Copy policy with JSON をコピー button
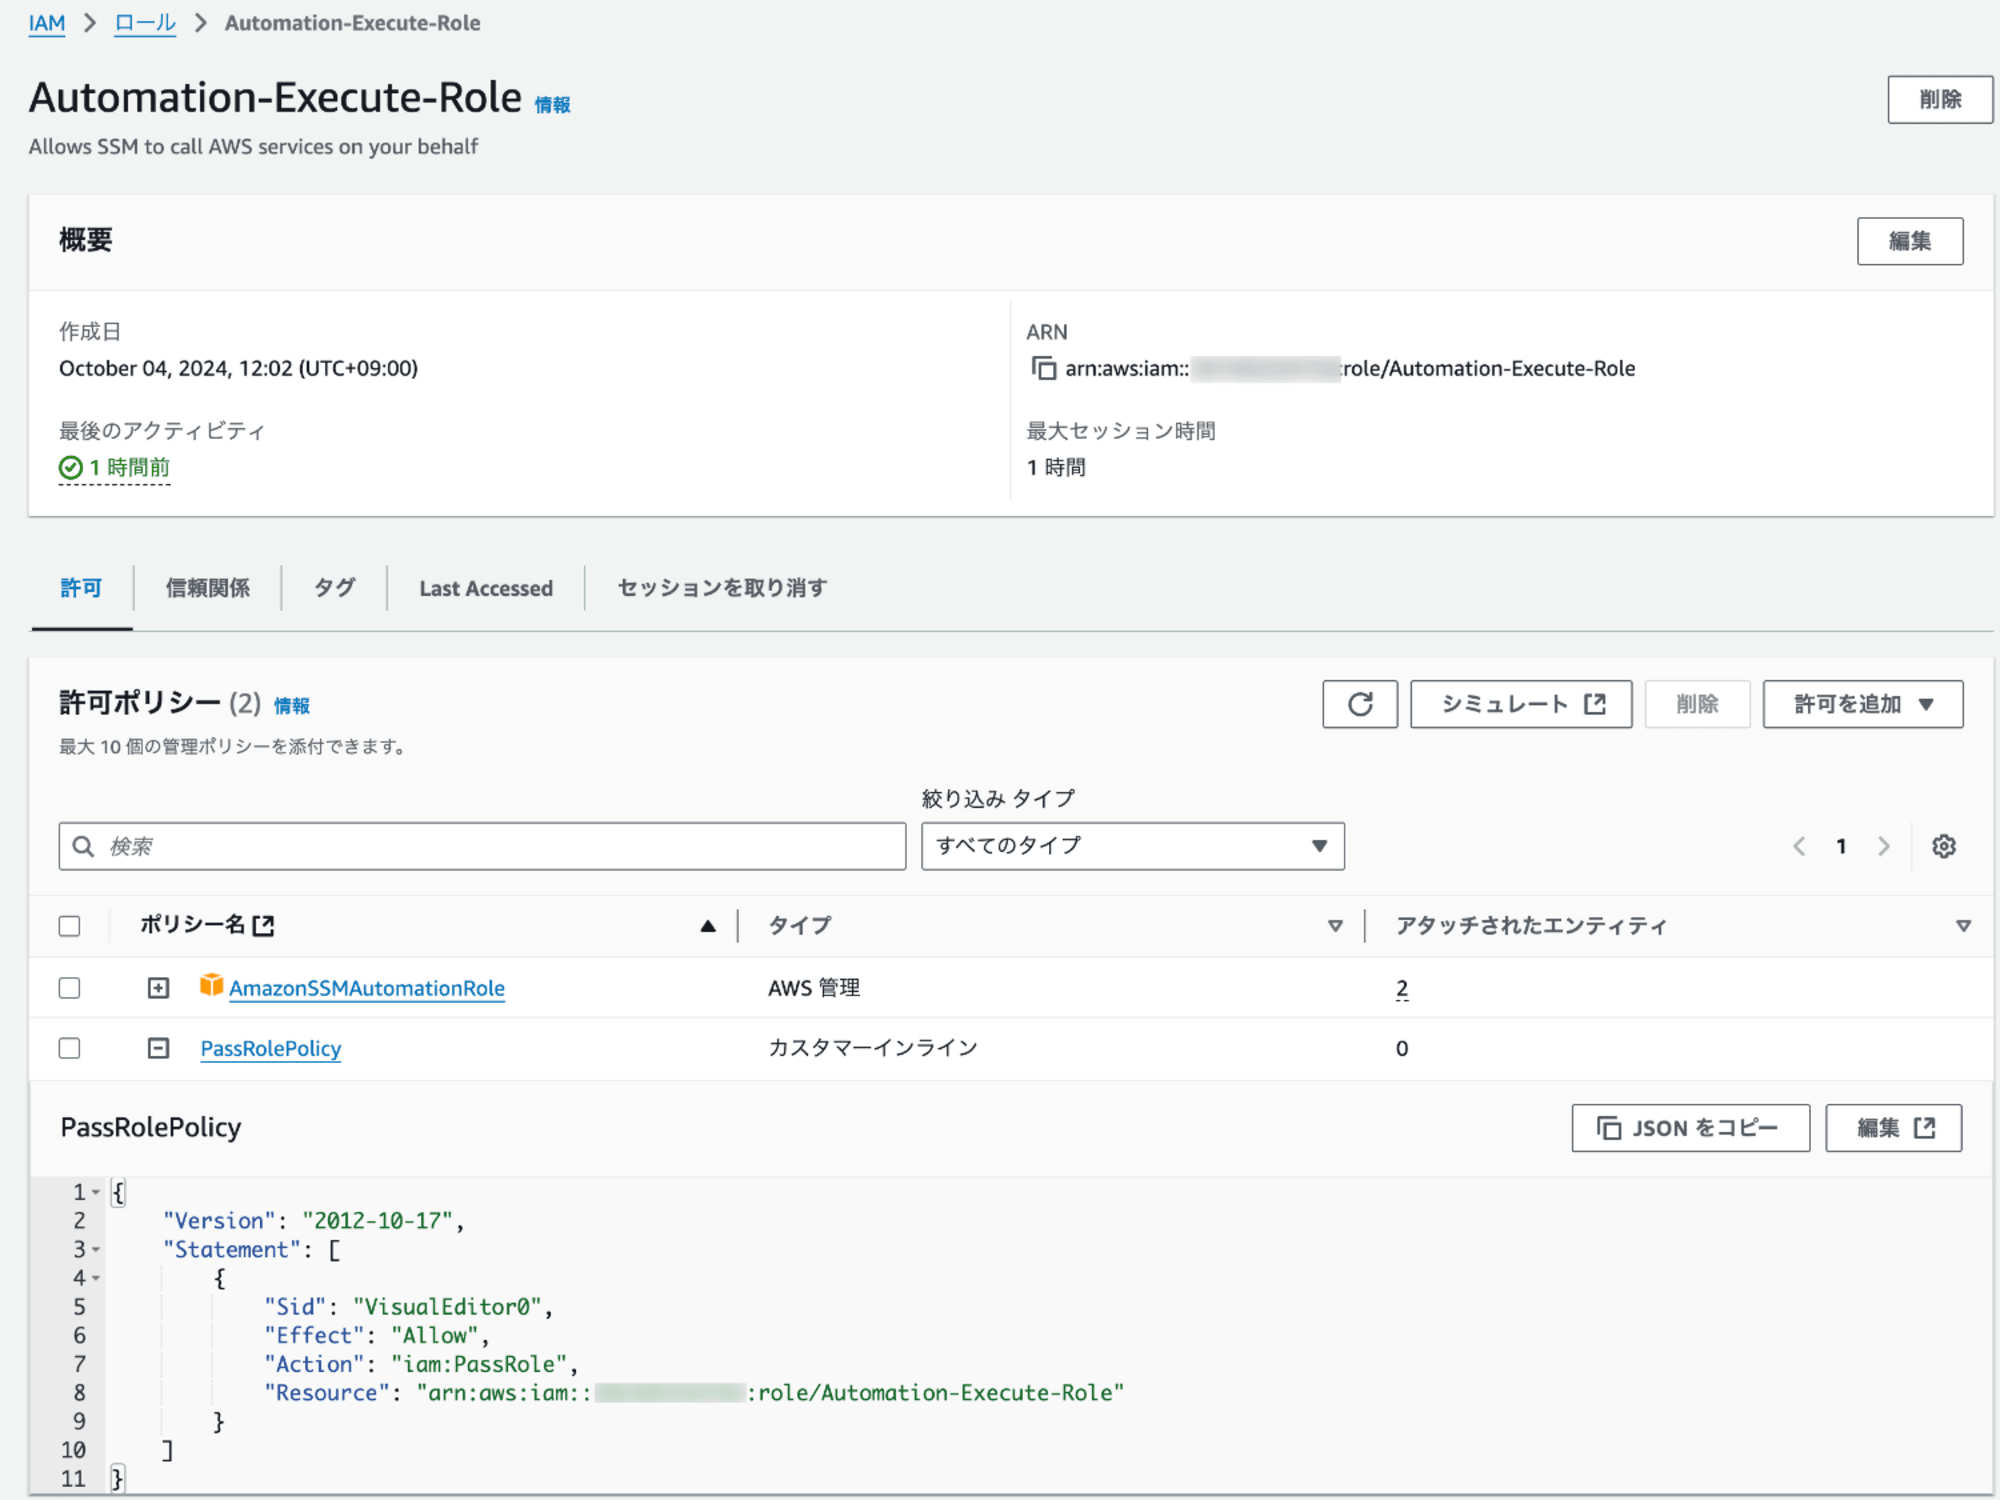The image size is (2000, 1500). [1690, 1128]
